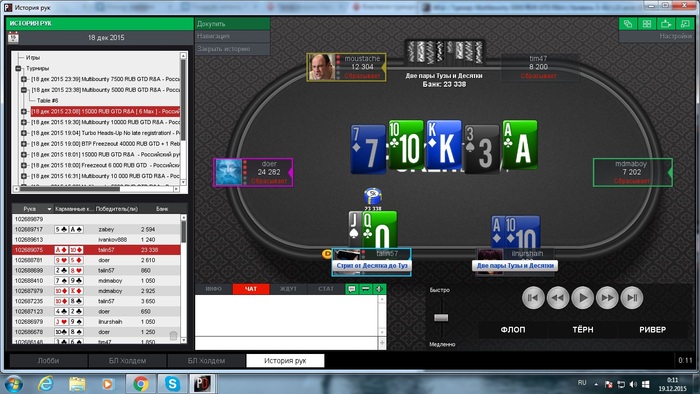Select the История рук bottom tab

(x=285, y=361)
